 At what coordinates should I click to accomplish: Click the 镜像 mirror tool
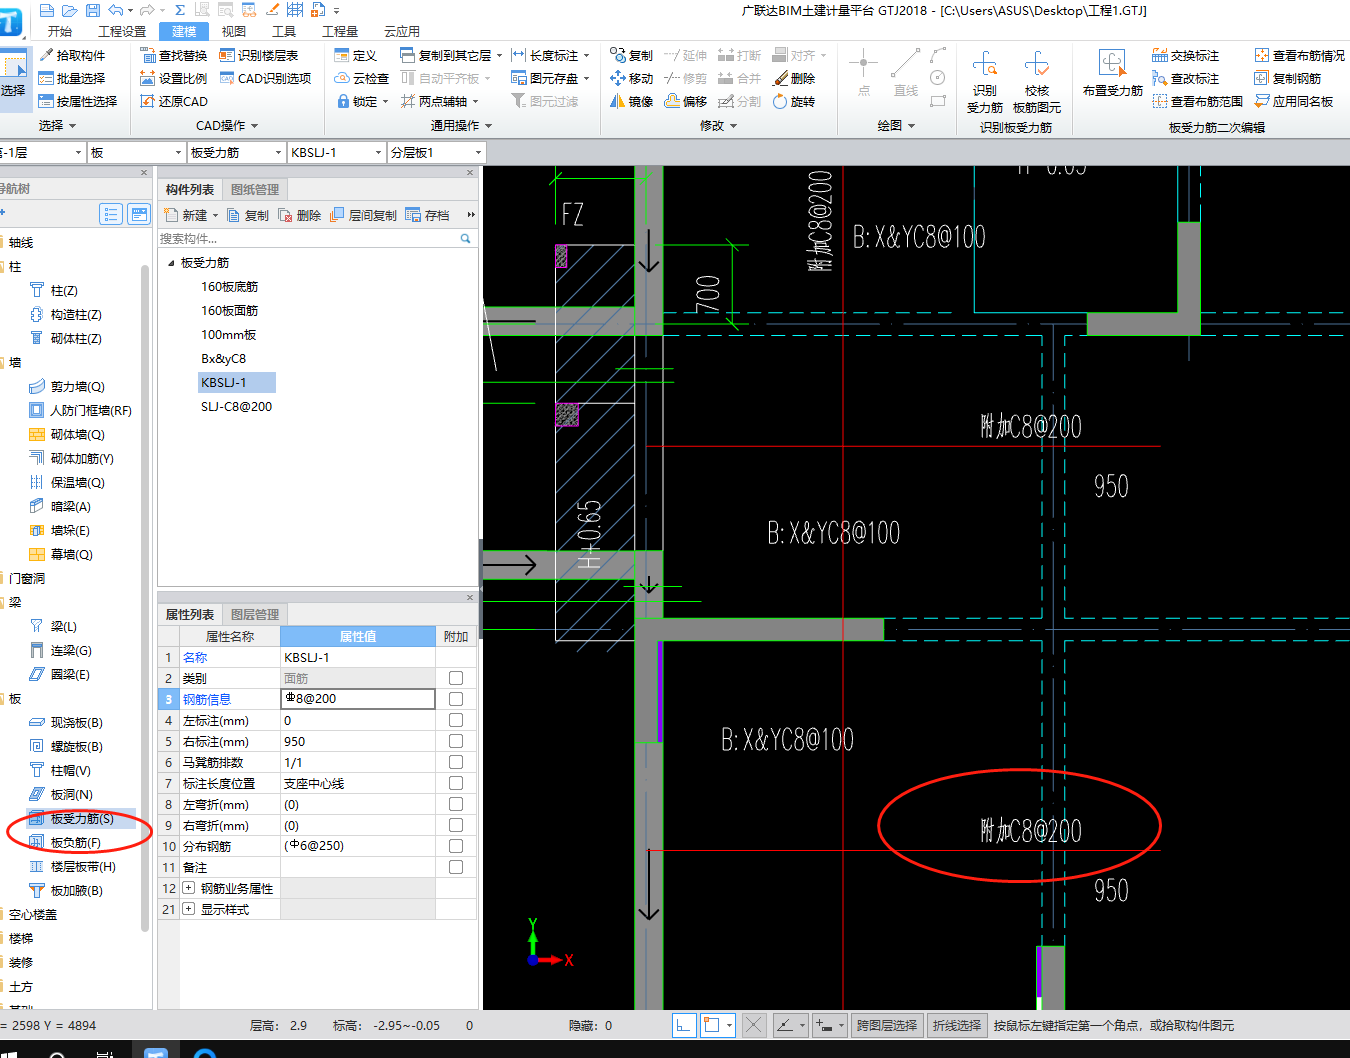point(632,101)
